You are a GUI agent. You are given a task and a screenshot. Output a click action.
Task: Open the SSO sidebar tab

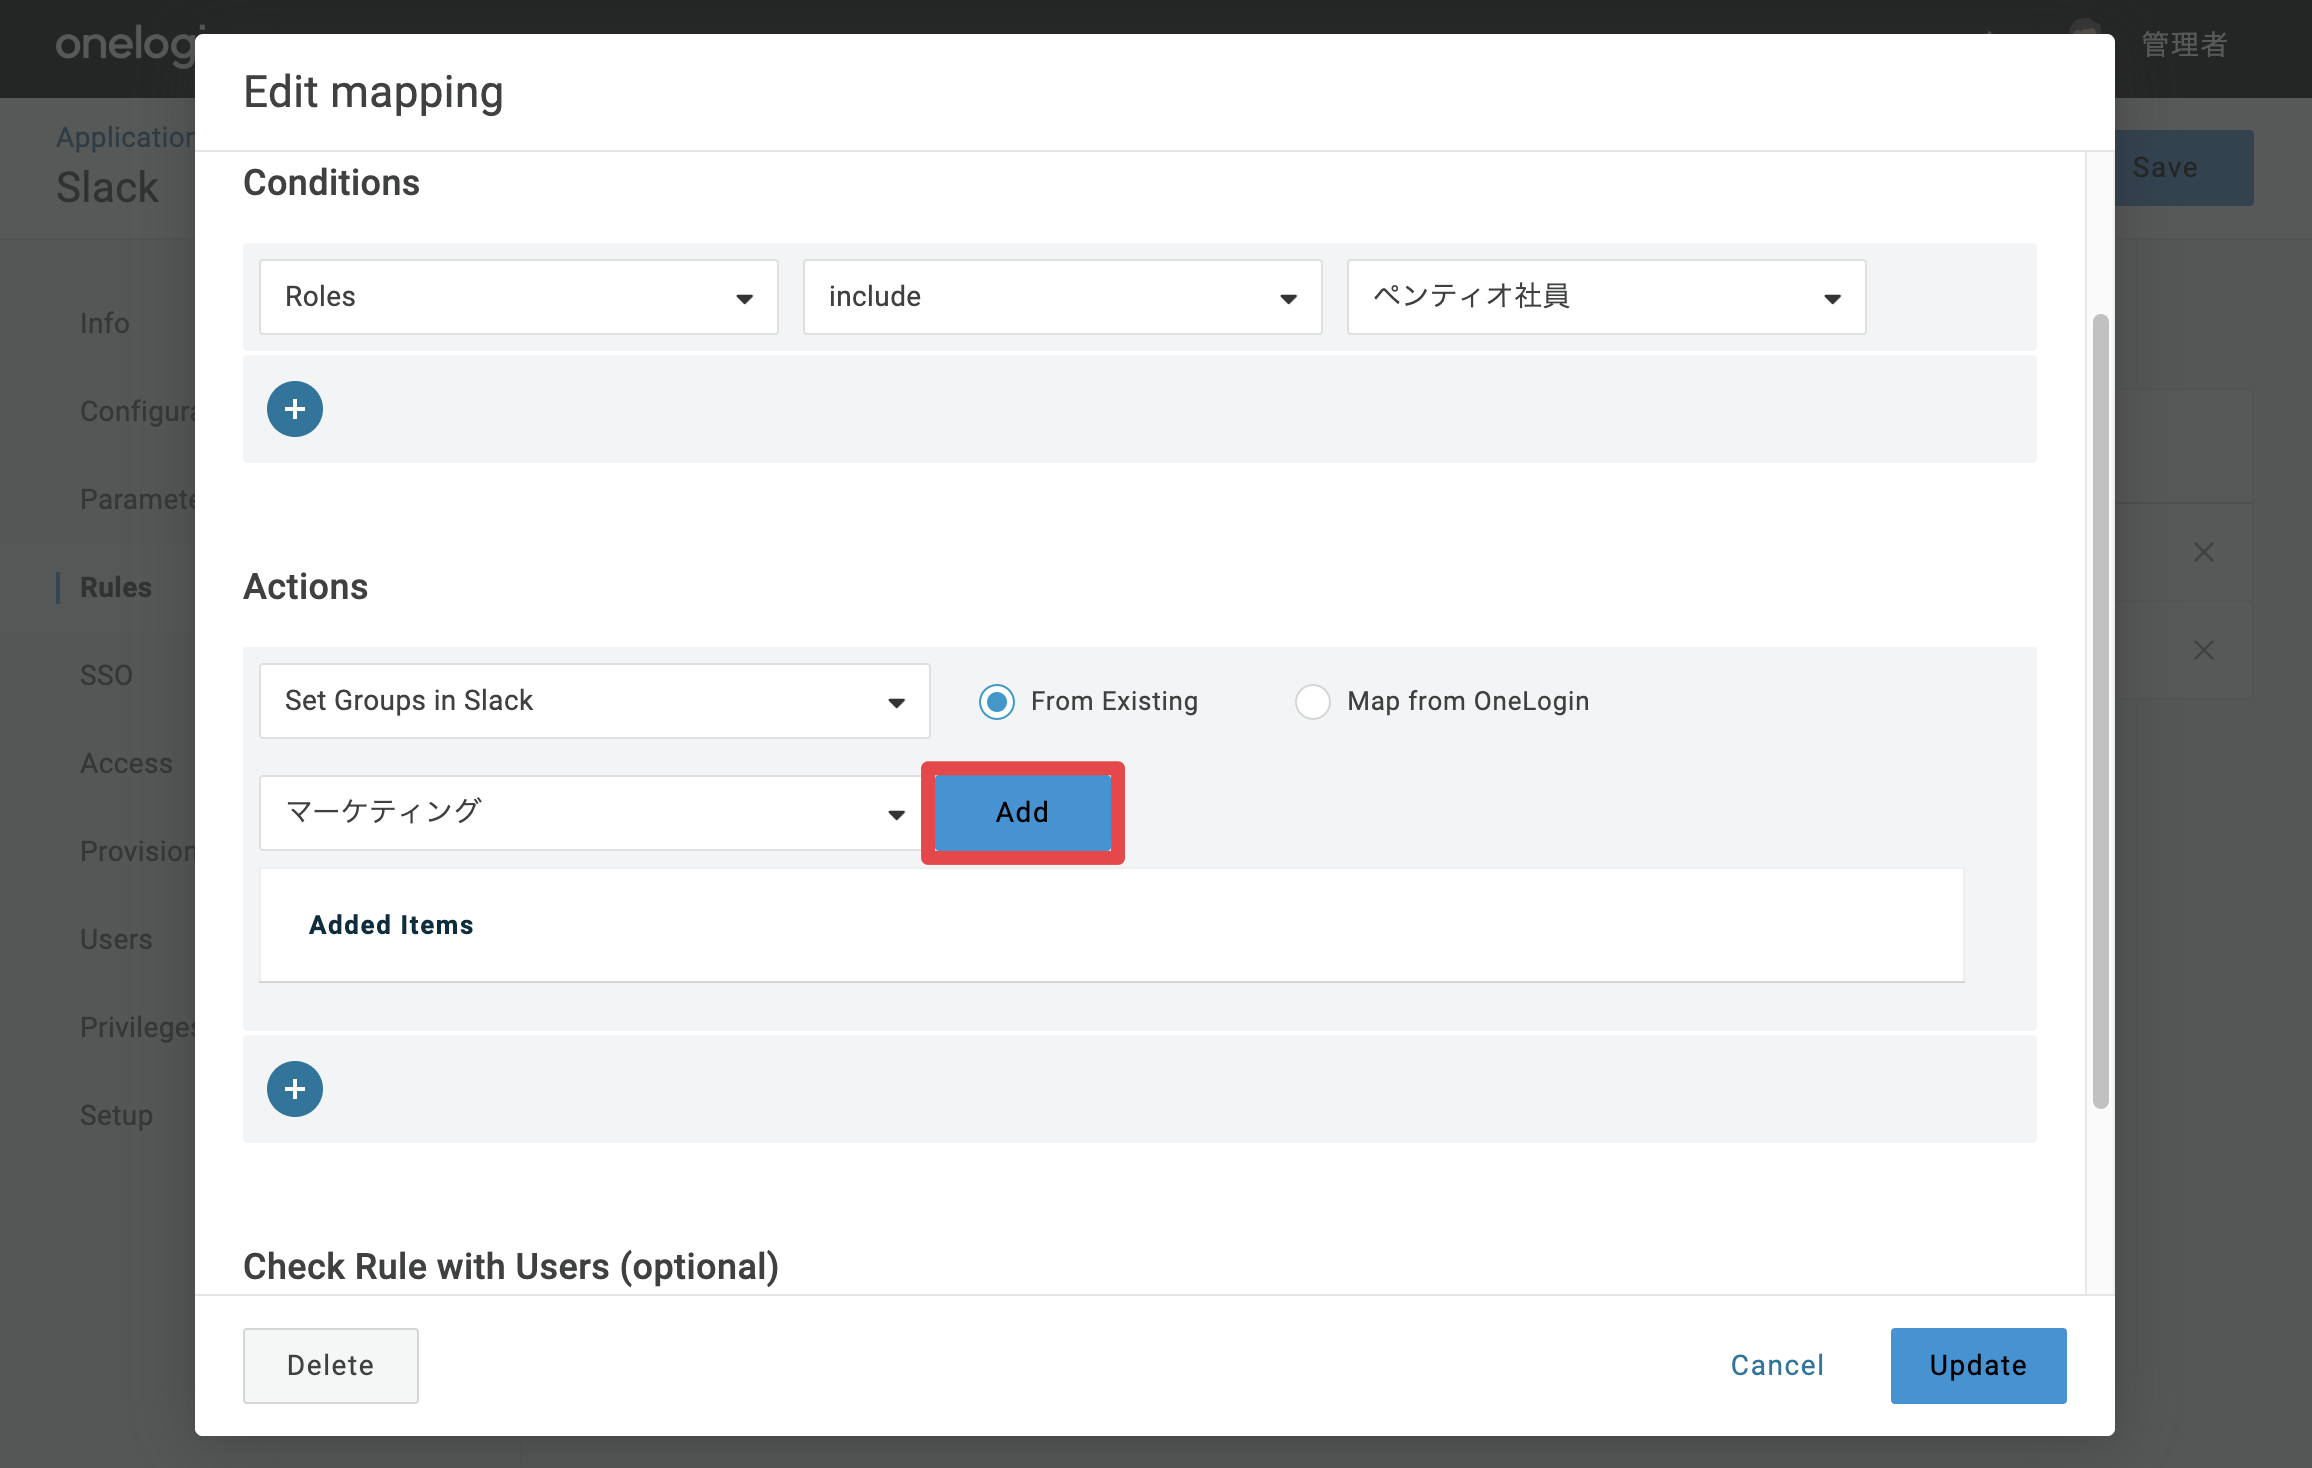106,676
